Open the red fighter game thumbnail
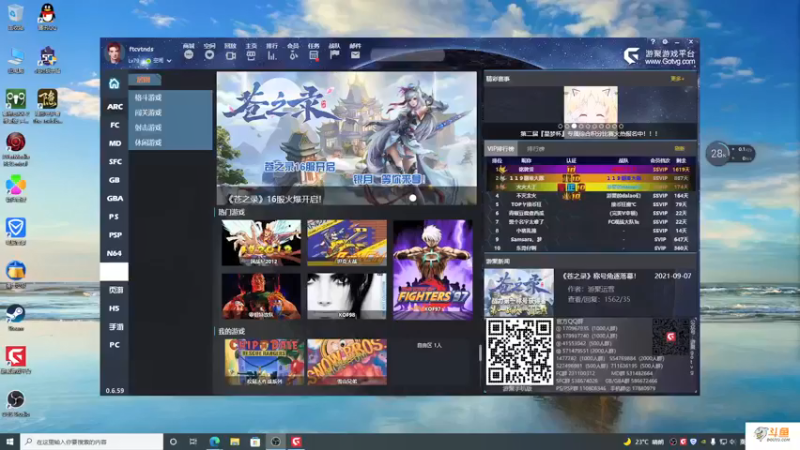Image resolution: width=800 pixels, height=450 pixels. 261,296
